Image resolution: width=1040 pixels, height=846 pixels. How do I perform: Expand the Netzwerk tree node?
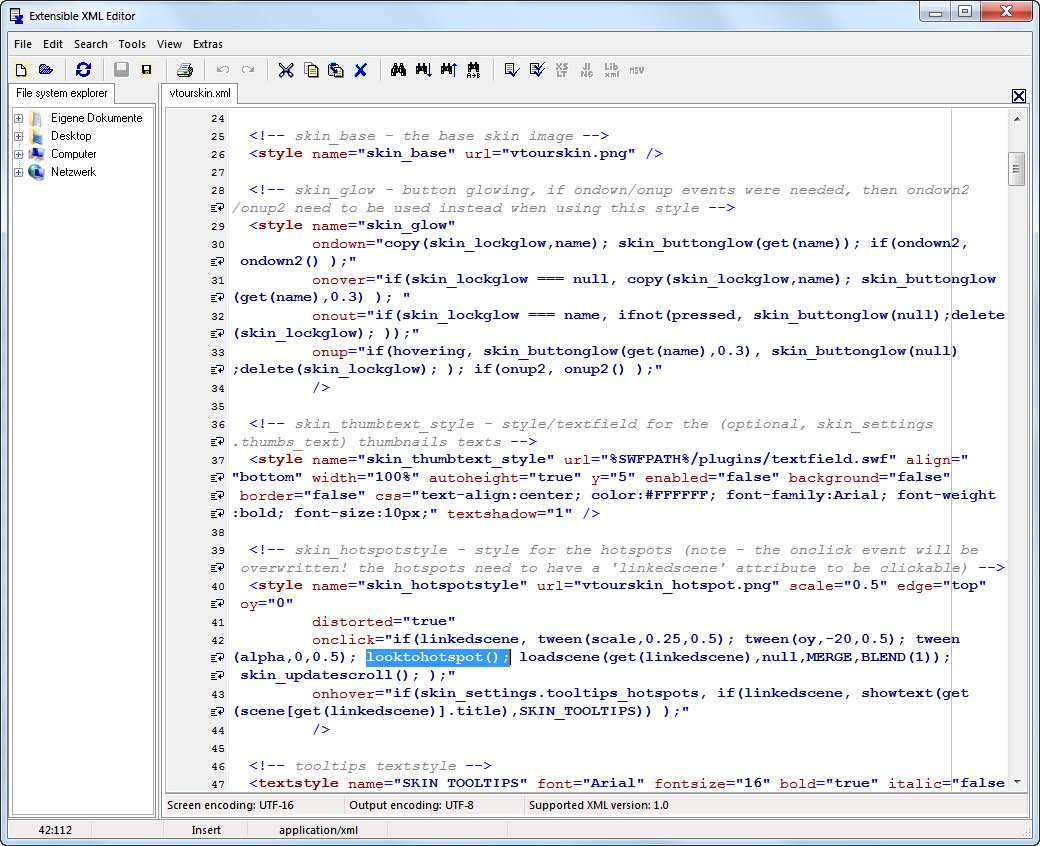[19, 172]
